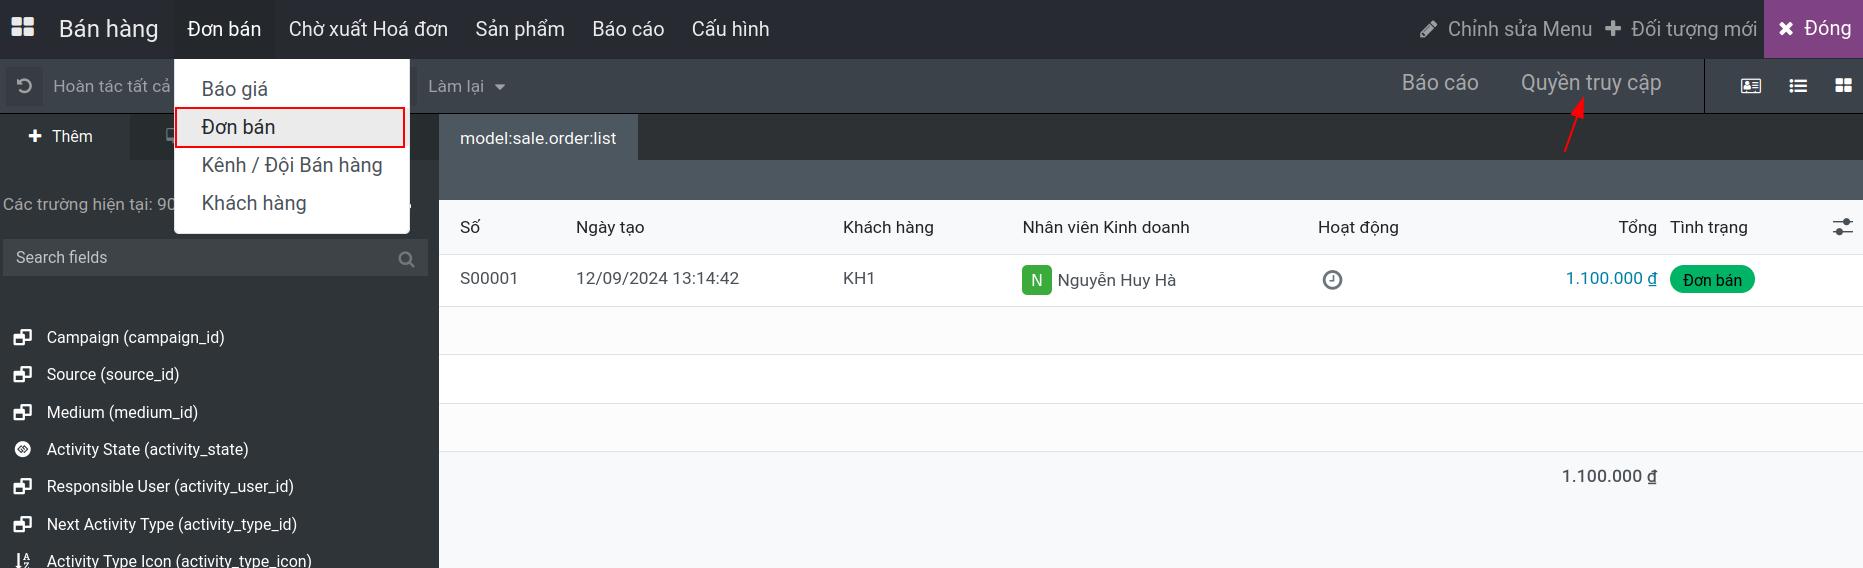The width and height of the screenshot is (1863, 568).
Task: Click Bán hàng app title
Action: (x=109, y=29)
